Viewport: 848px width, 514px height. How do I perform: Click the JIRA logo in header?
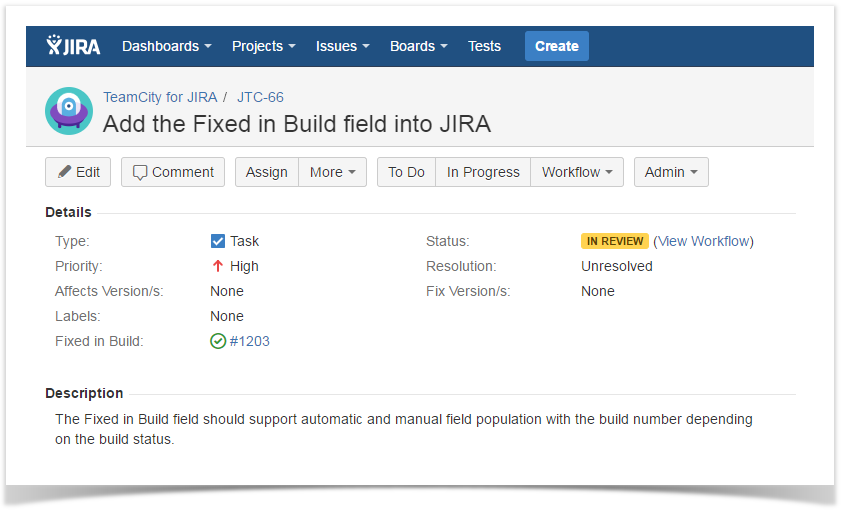(x=73, y=46)
